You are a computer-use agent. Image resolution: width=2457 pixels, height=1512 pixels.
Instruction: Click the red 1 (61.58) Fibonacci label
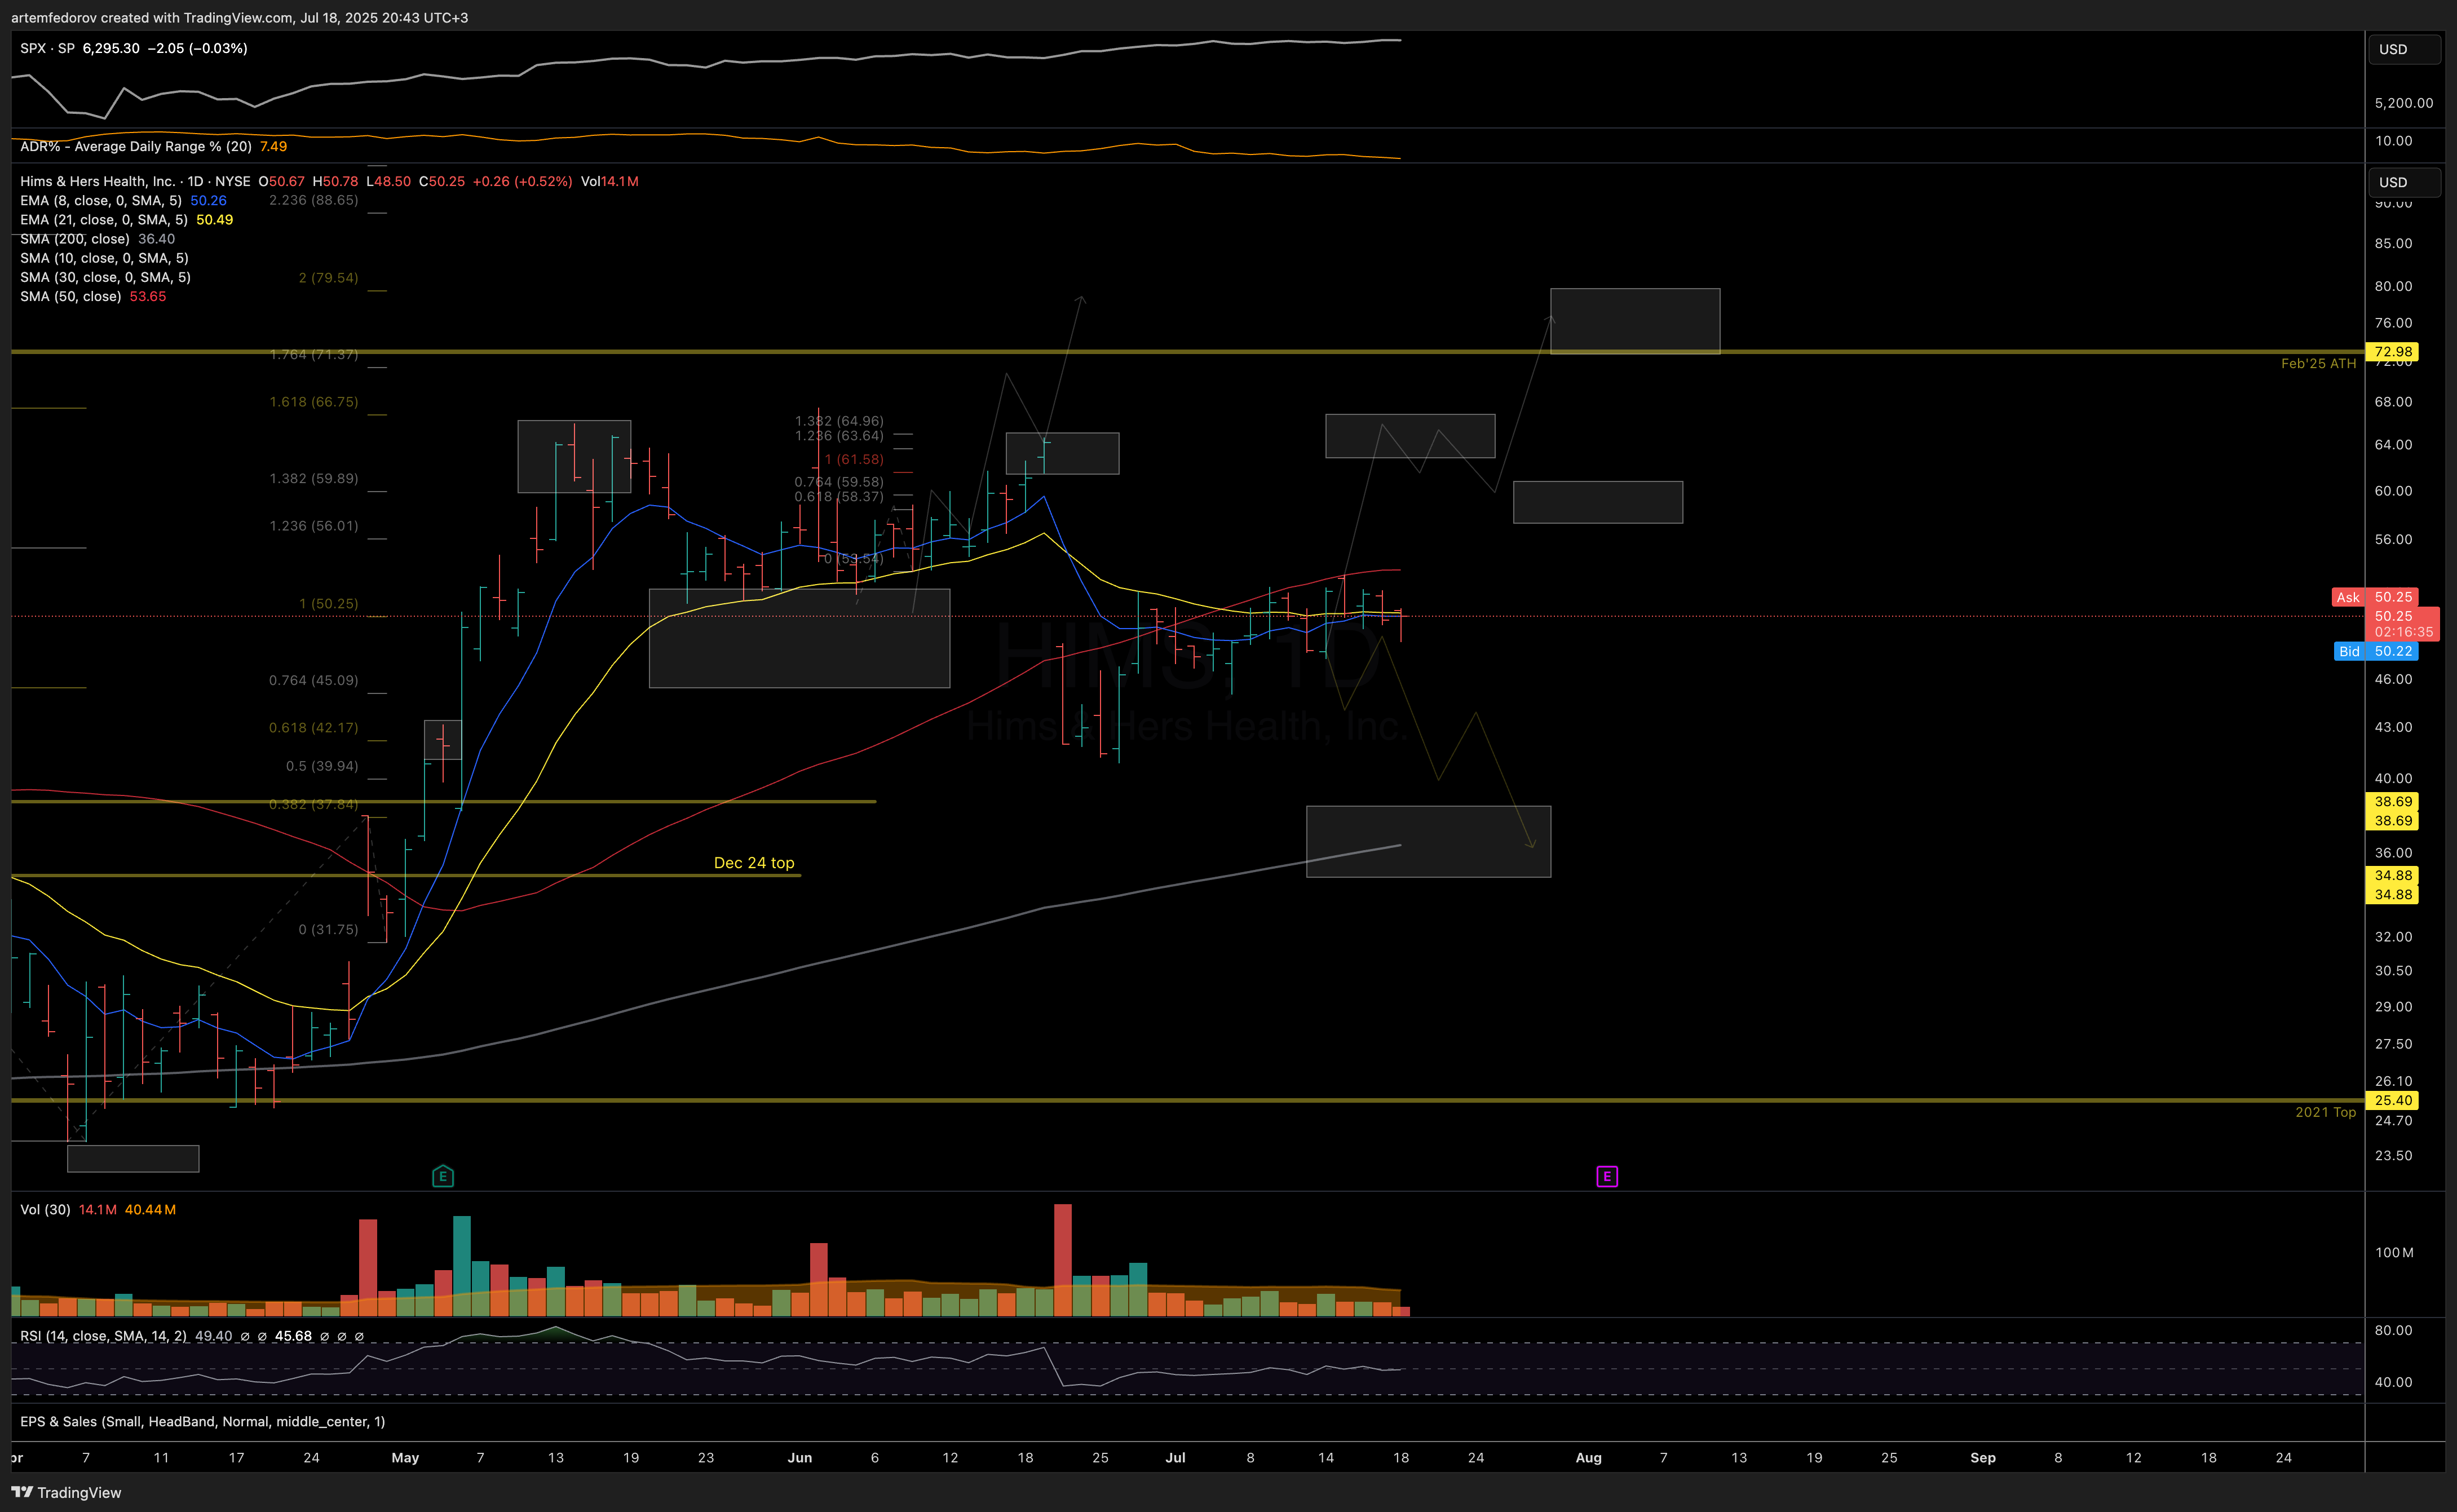pyautogui.click(x=854, y=459)
